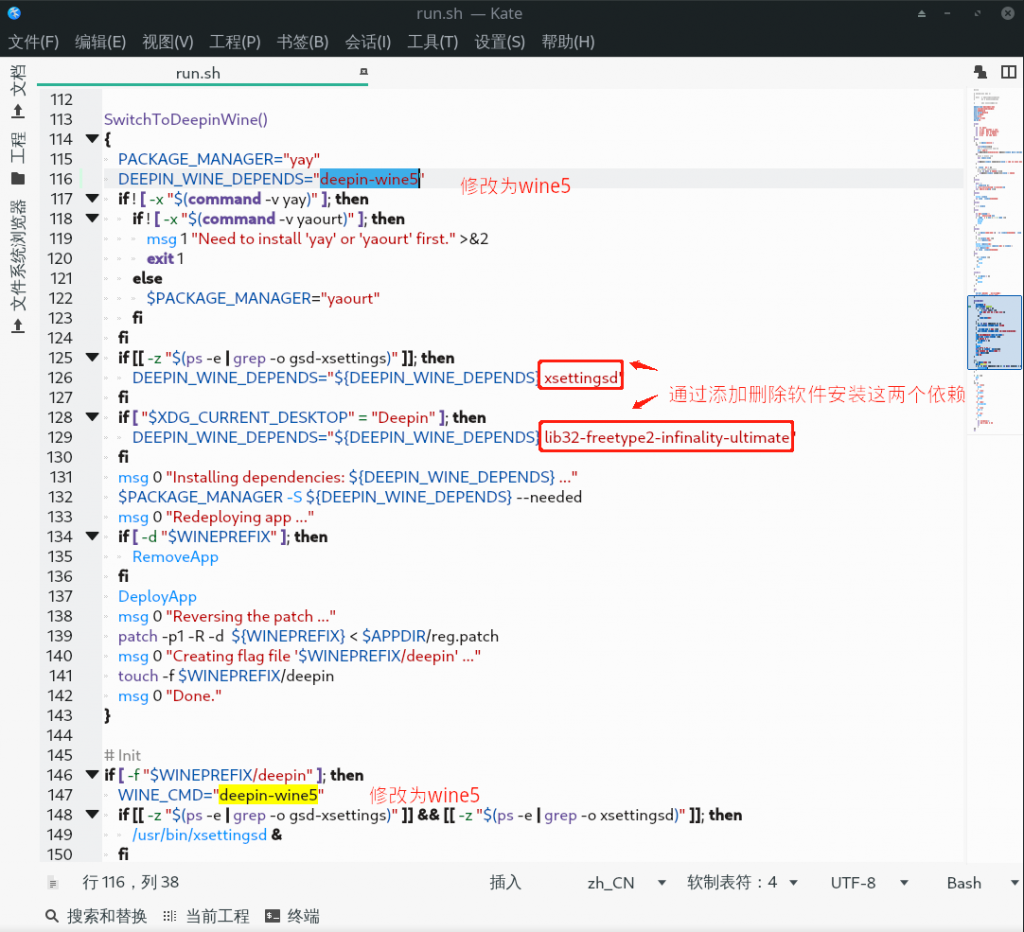Viewport: 1024px width, 932px height.
Task: Select the run.sh document tab
Action: click(202, 73)
